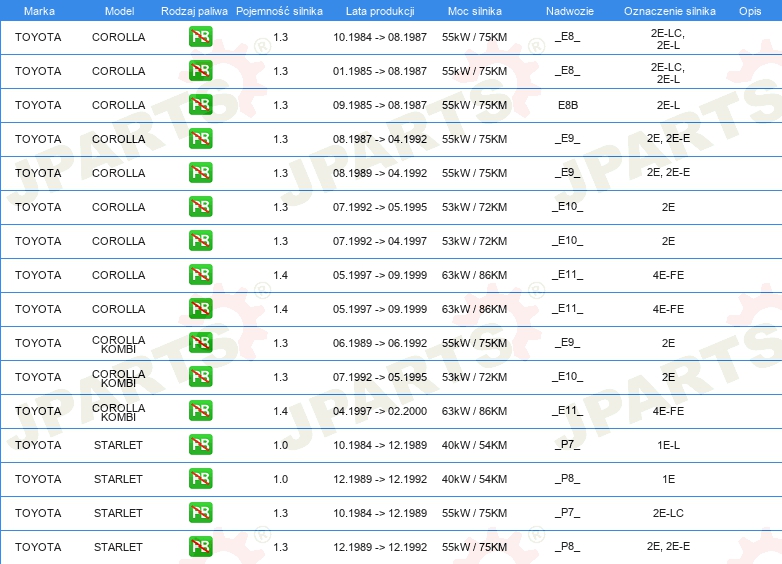
Task: Click fuel icon in Starlet 2E-LC row
Action: coord(200,513)
